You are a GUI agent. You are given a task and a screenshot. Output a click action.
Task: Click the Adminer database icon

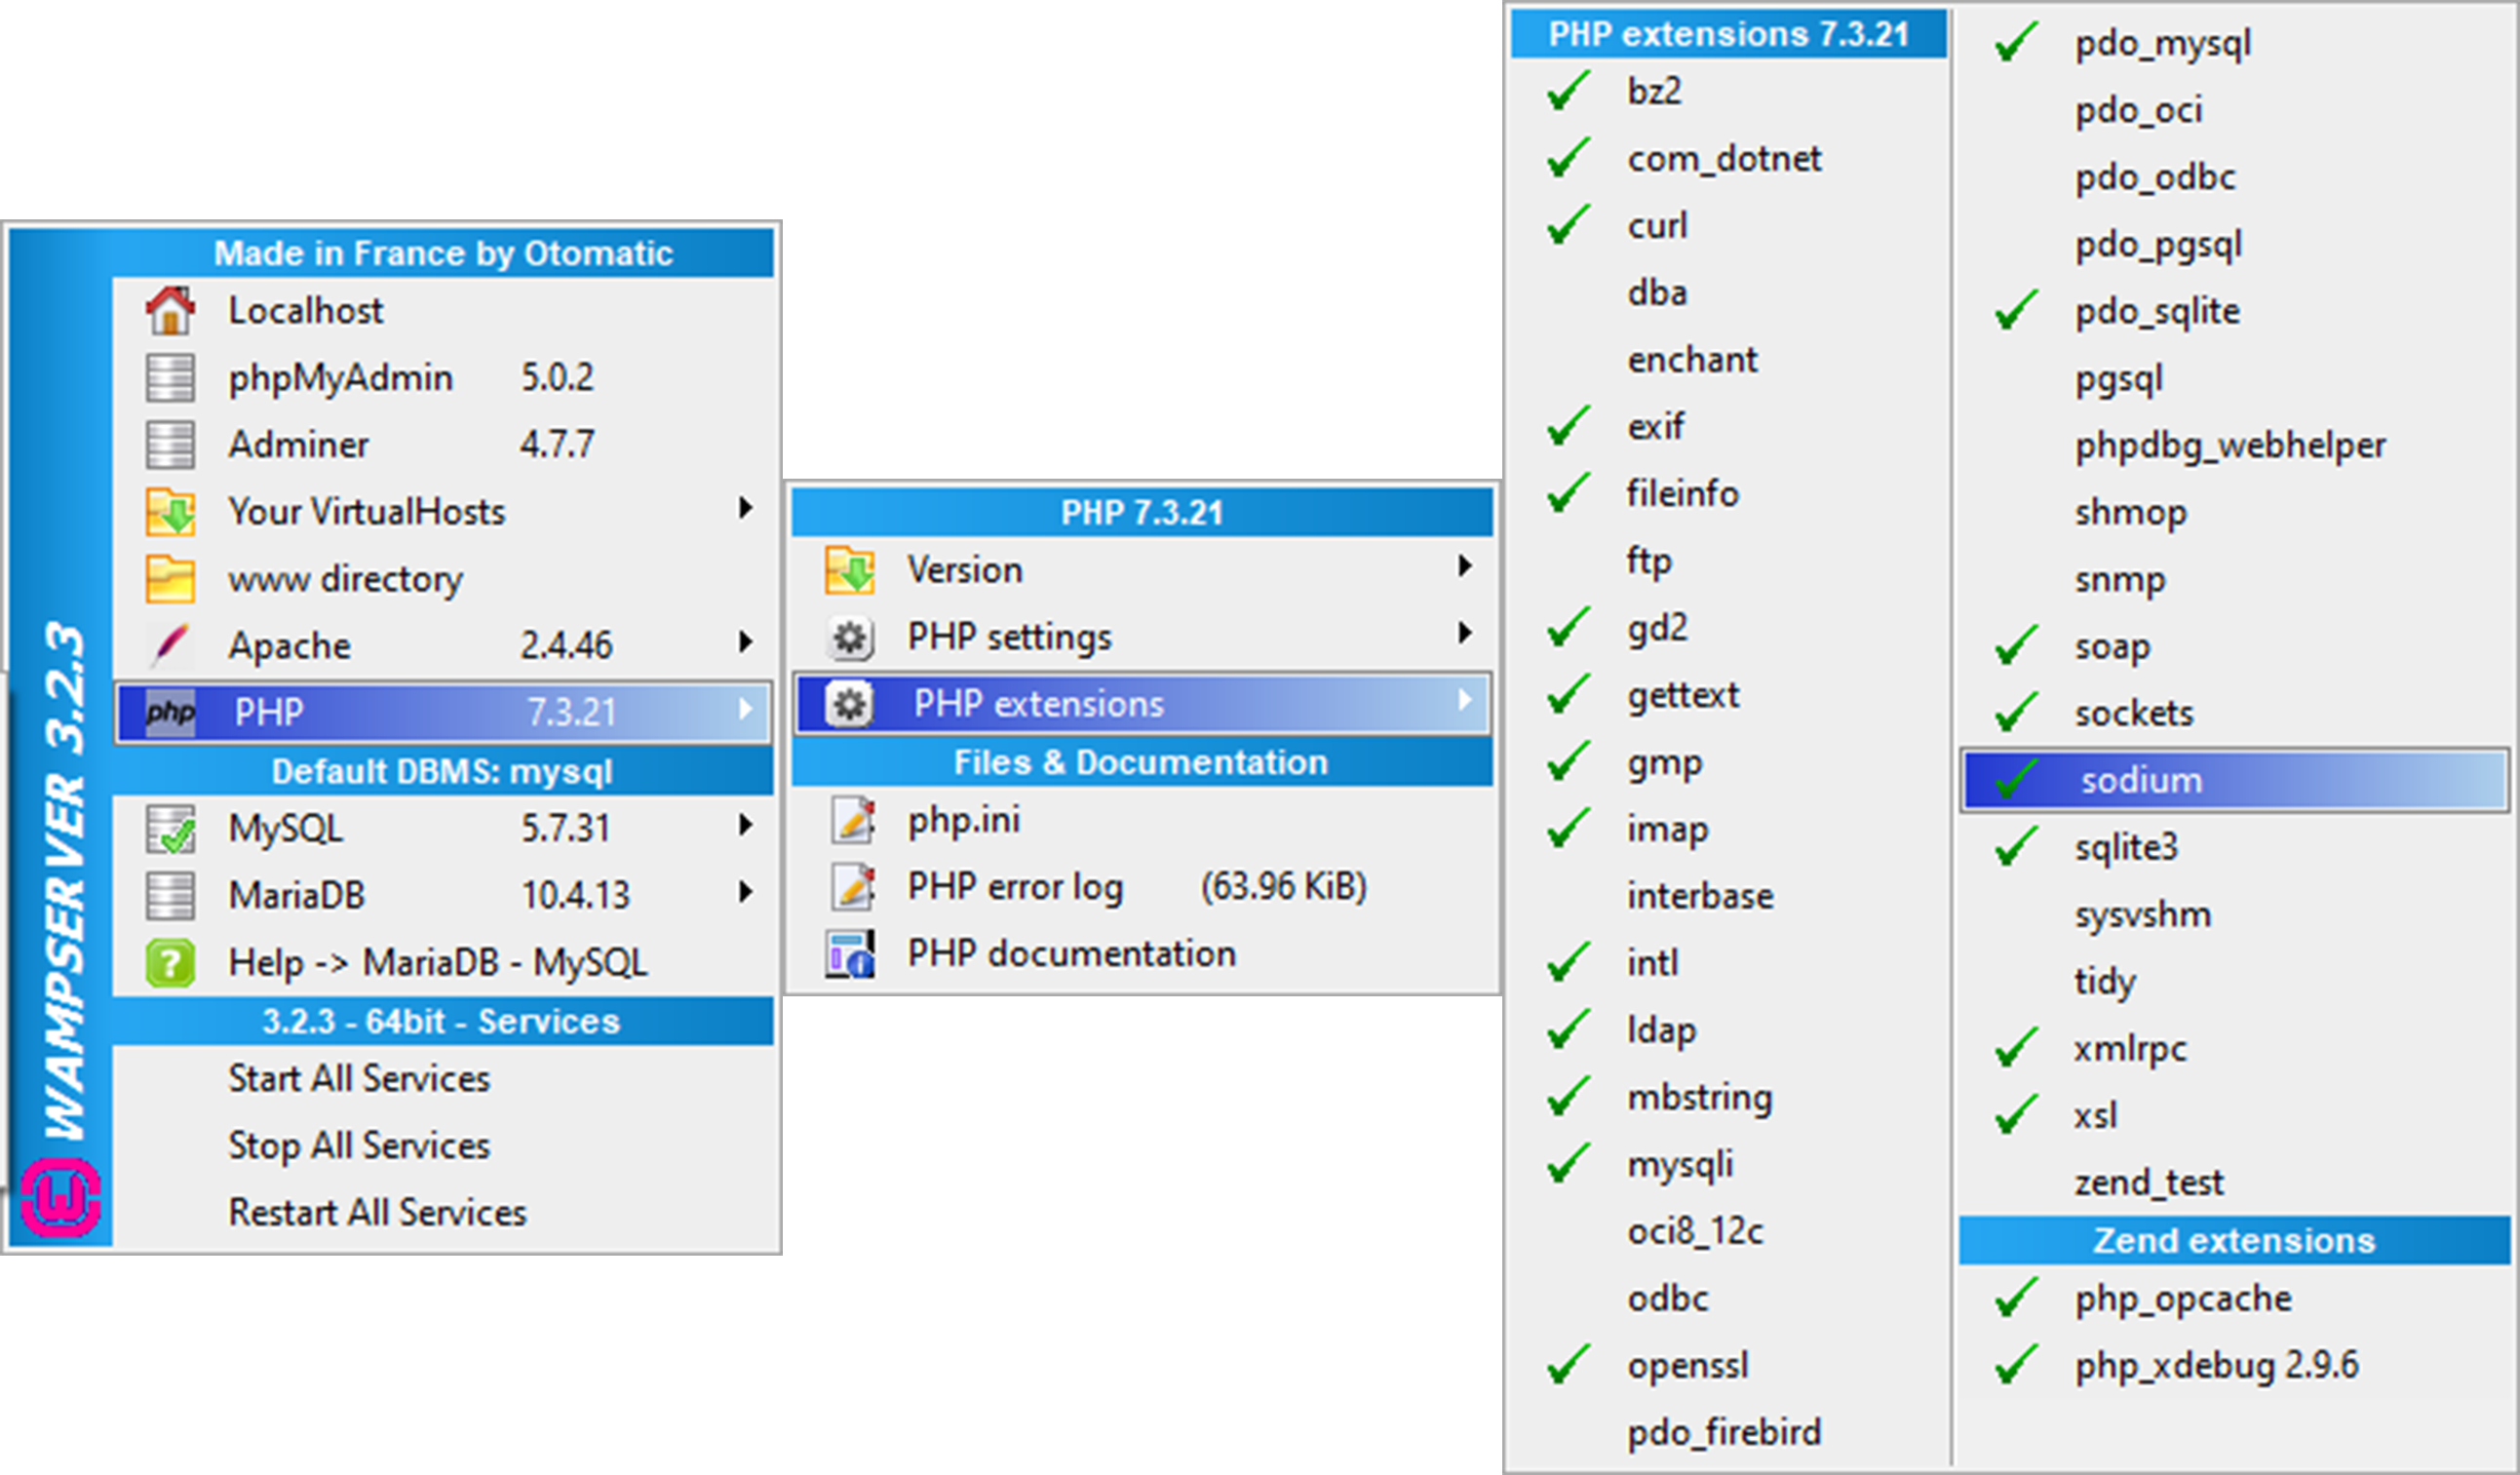(x=170, y=445)
